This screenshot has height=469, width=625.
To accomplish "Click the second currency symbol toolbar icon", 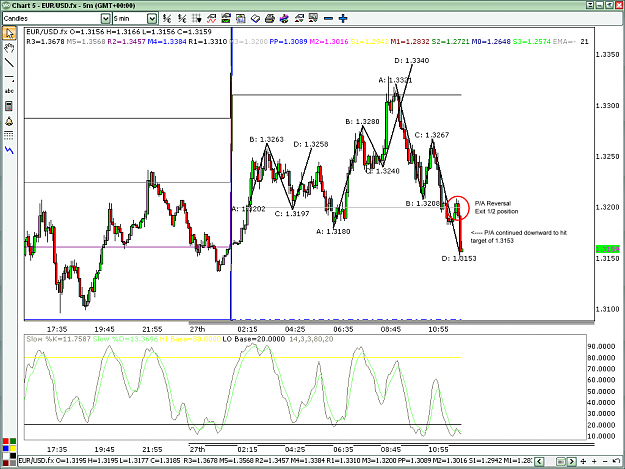I will point(182,18).
